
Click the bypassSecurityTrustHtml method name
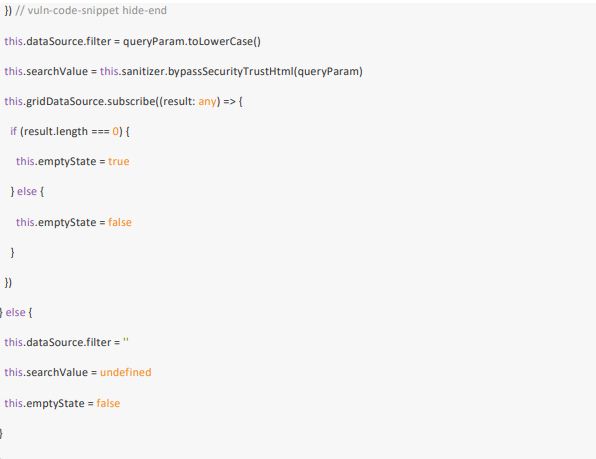[x=231, y=71]
